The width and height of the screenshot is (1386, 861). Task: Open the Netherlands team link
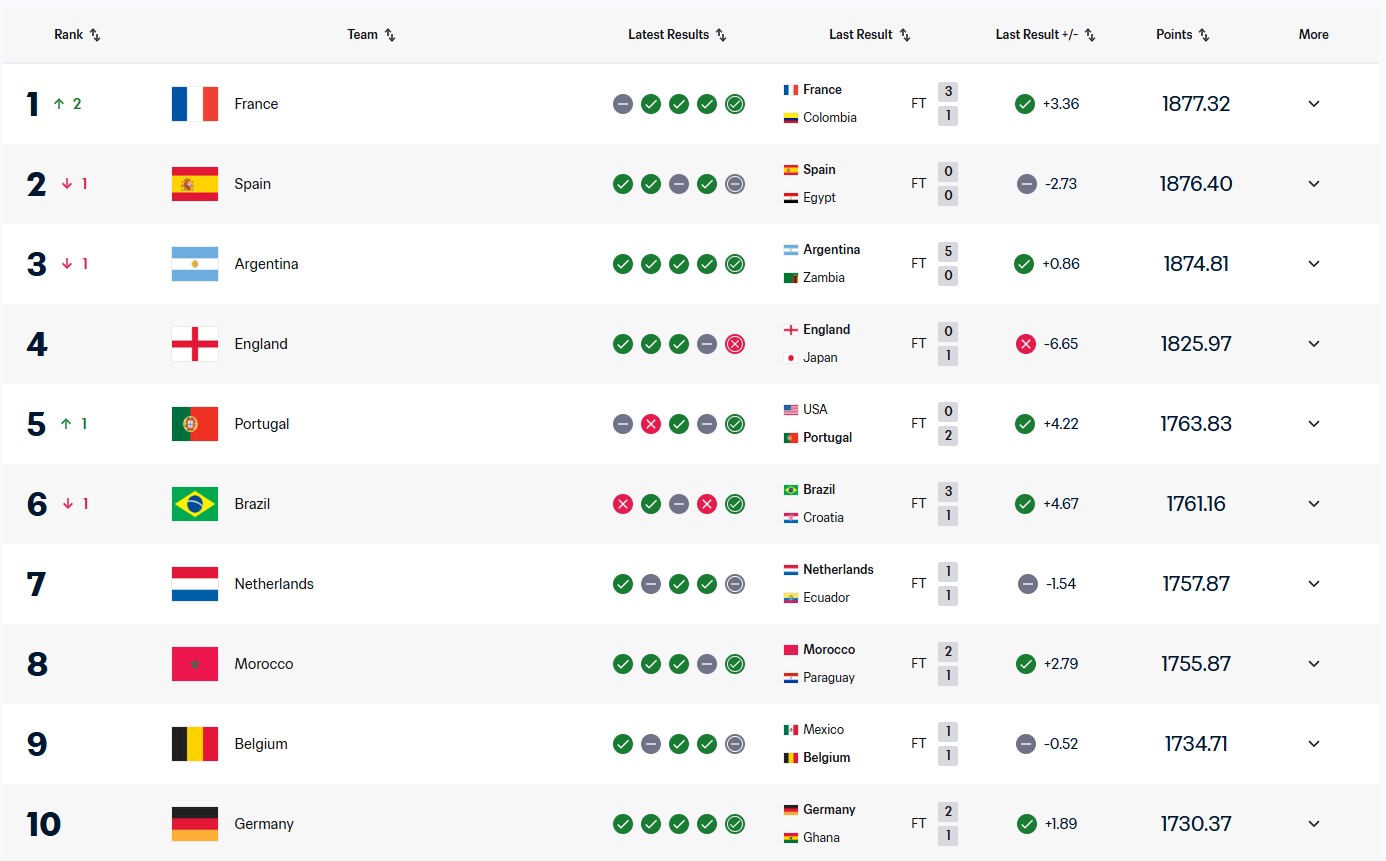coord(274,584)
